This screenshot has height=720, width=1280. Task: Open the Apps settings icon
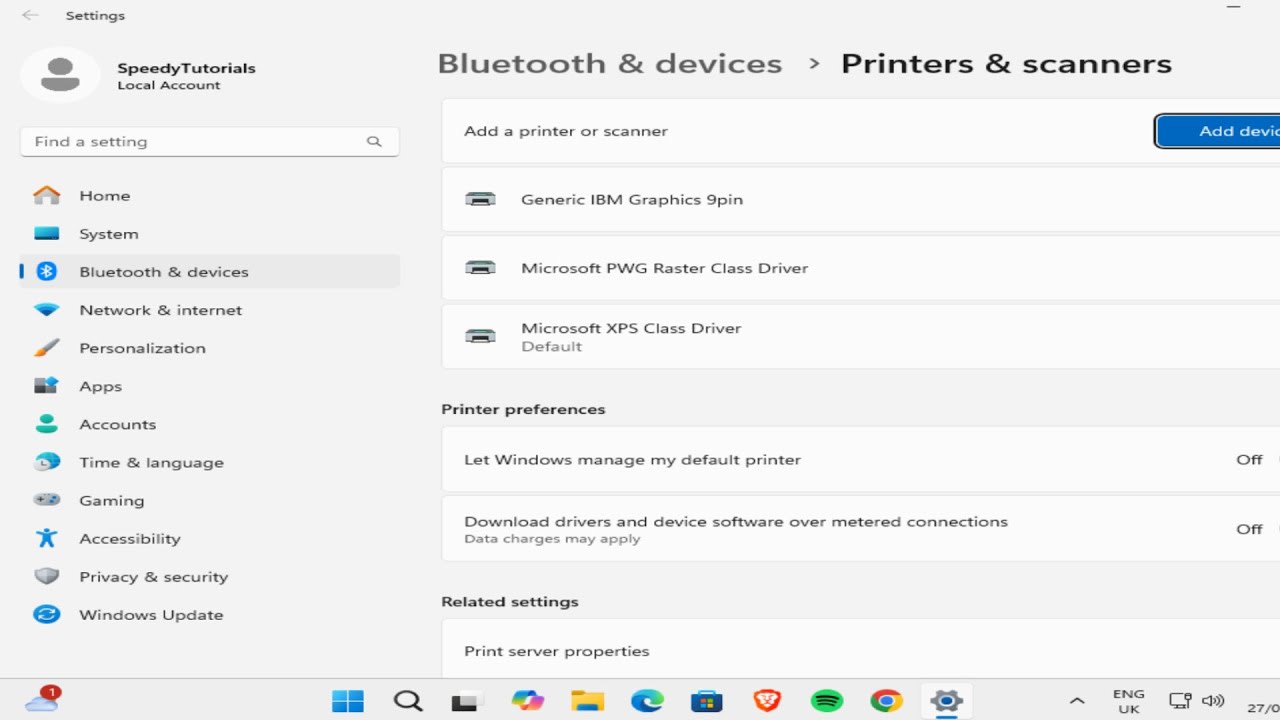pos(47,386)
